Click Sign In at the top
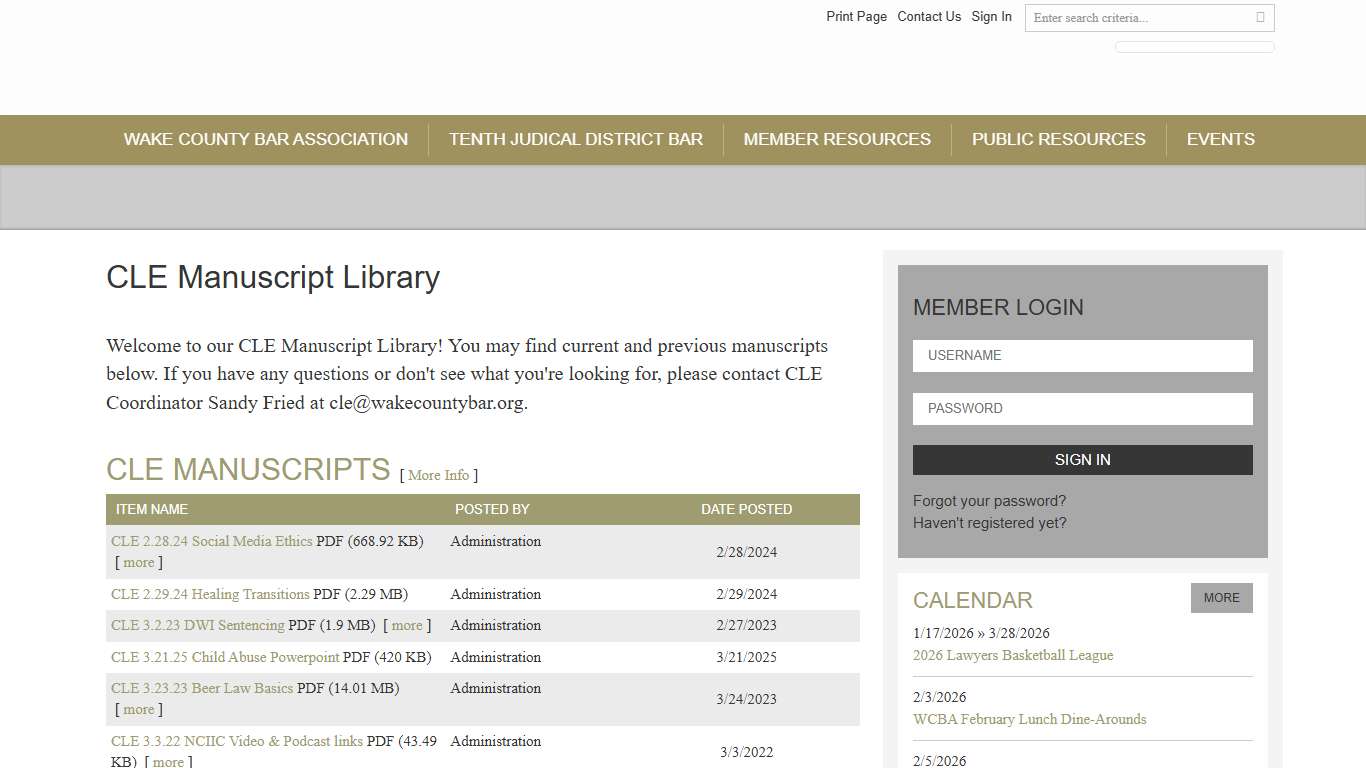 [x=991, y=16]
